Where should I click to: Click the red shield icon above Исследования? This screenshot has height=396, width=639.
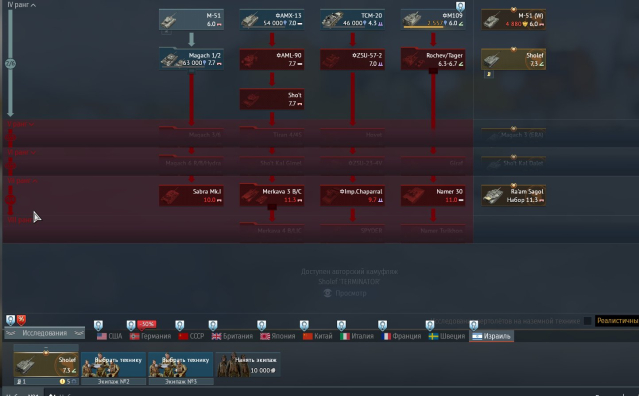click(x=21, y=320)
